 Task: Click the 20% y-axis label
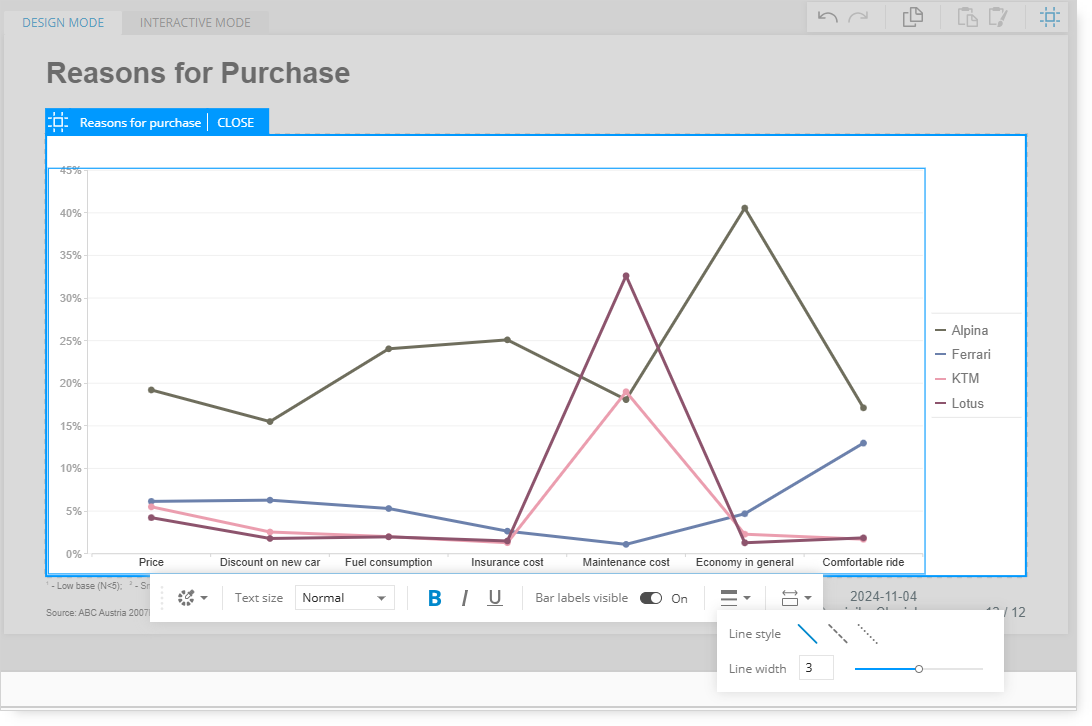click(x=70, y=383)
